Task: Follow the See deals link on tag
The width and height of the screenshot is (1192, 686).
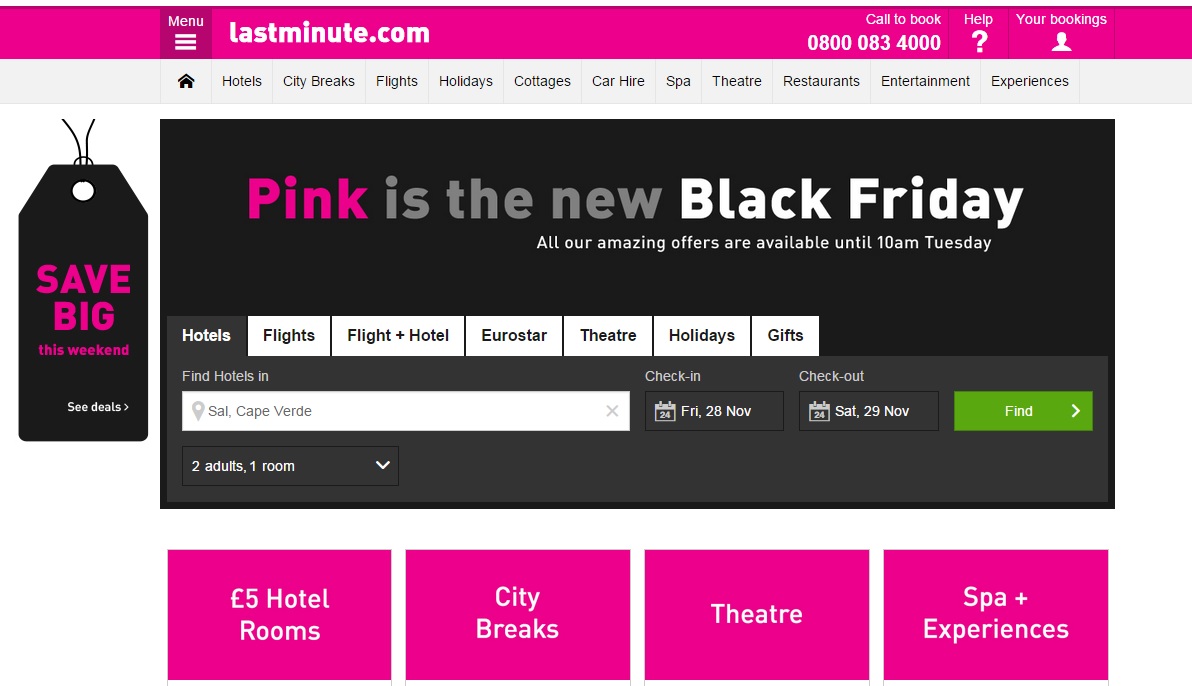Action: click(x=98, y=407)
